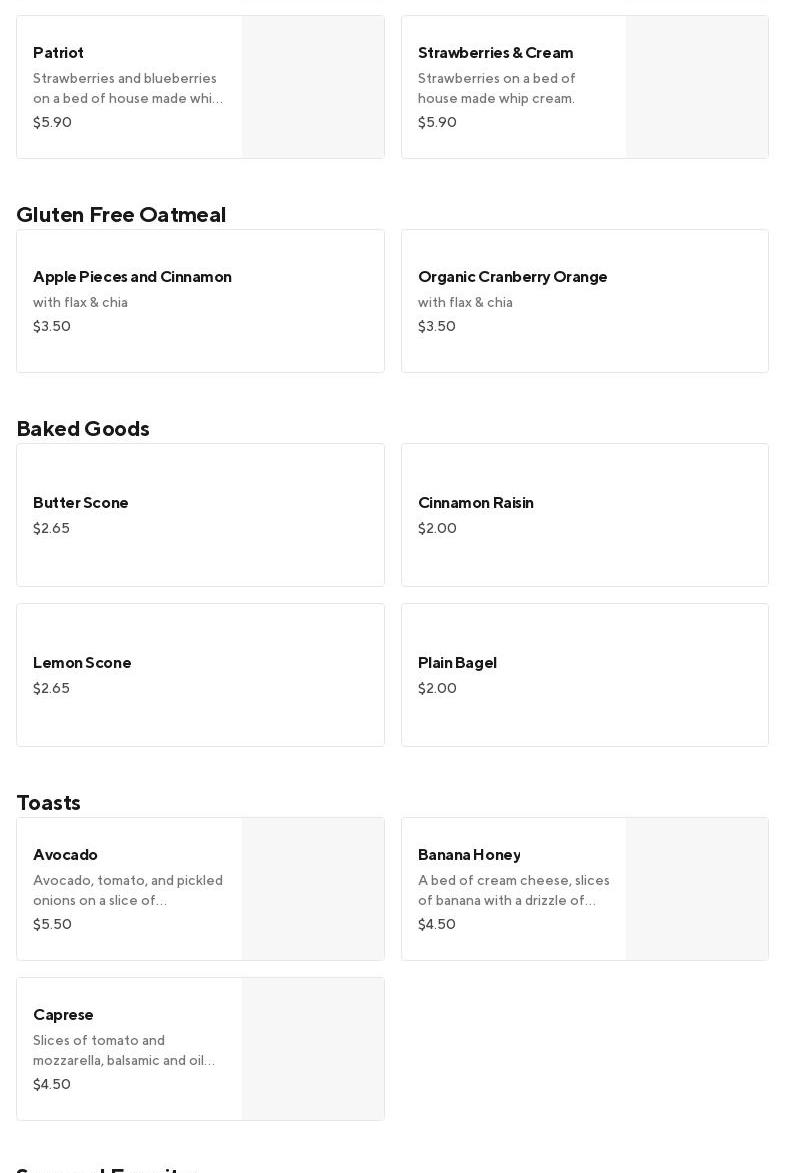The height and width of the screenshot is (1173, 785).
Task: Click the Baked Goods section heading
Action: click(x=83, y=429)
